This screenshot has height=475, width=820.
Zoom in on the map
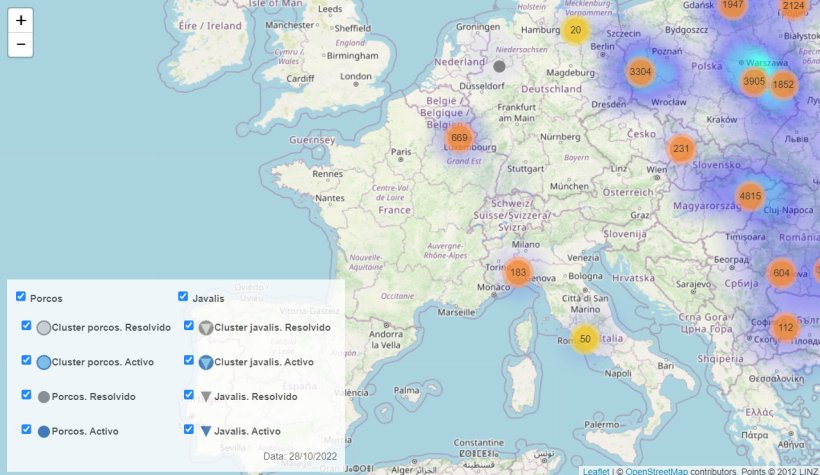point(21,20)
